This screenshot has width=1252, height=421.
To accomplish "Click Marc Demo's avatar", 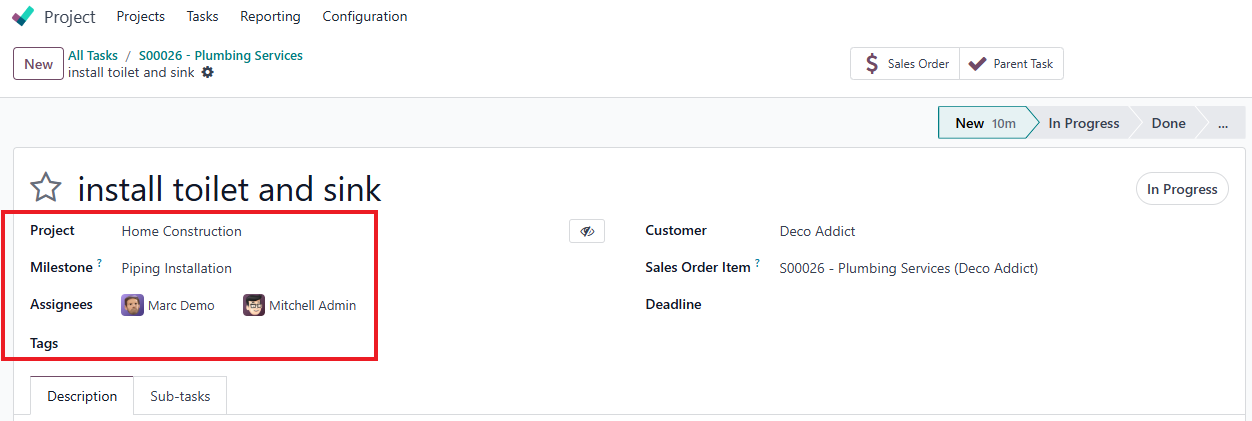I will tap(132, 305).
